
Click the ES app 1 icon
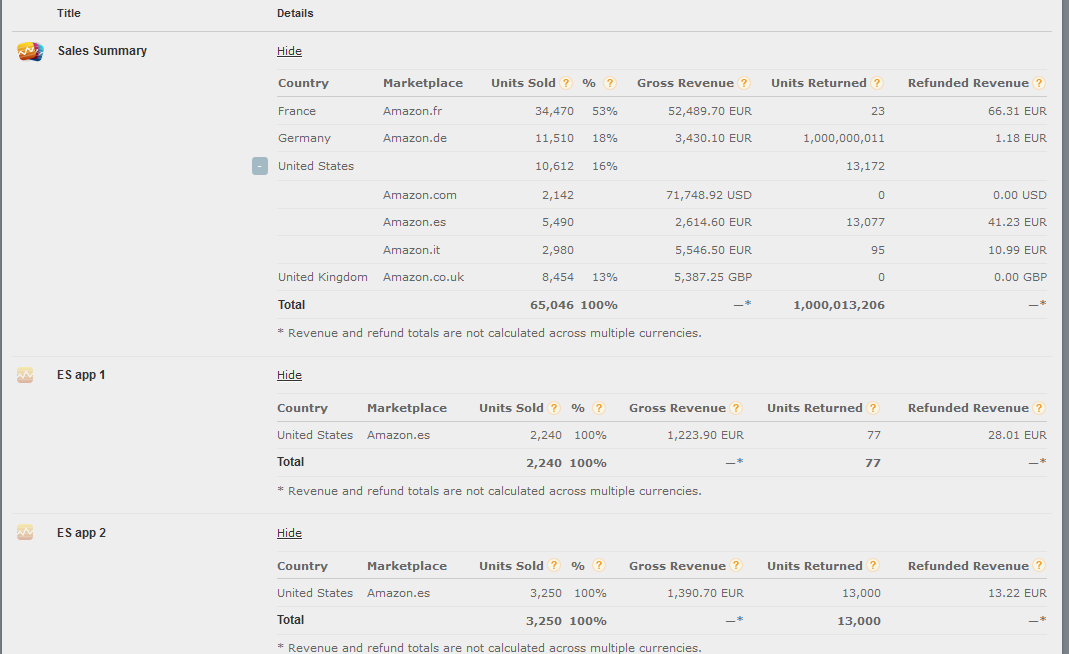25,375
